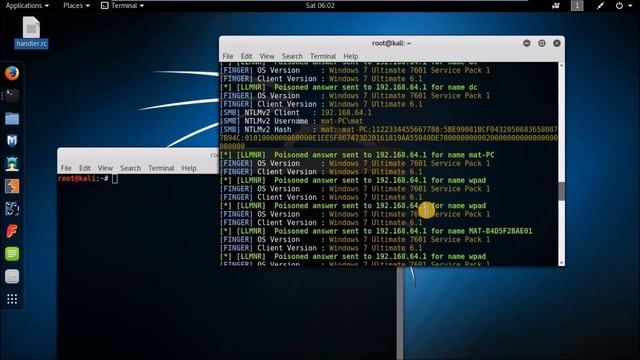Launch Burp Suite from the dock
The height and width of the screenshot is (360, 640).
[x=12, y=186]
